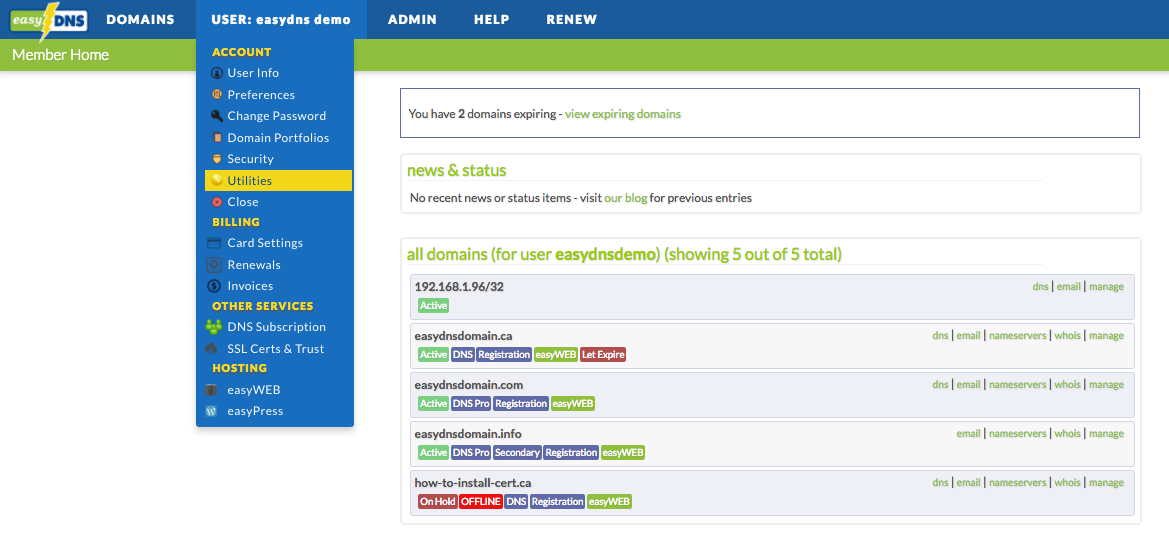The image size is (1169, 539).
Task: Select Renewals under Billing
Action: click(x=254, y=265)
